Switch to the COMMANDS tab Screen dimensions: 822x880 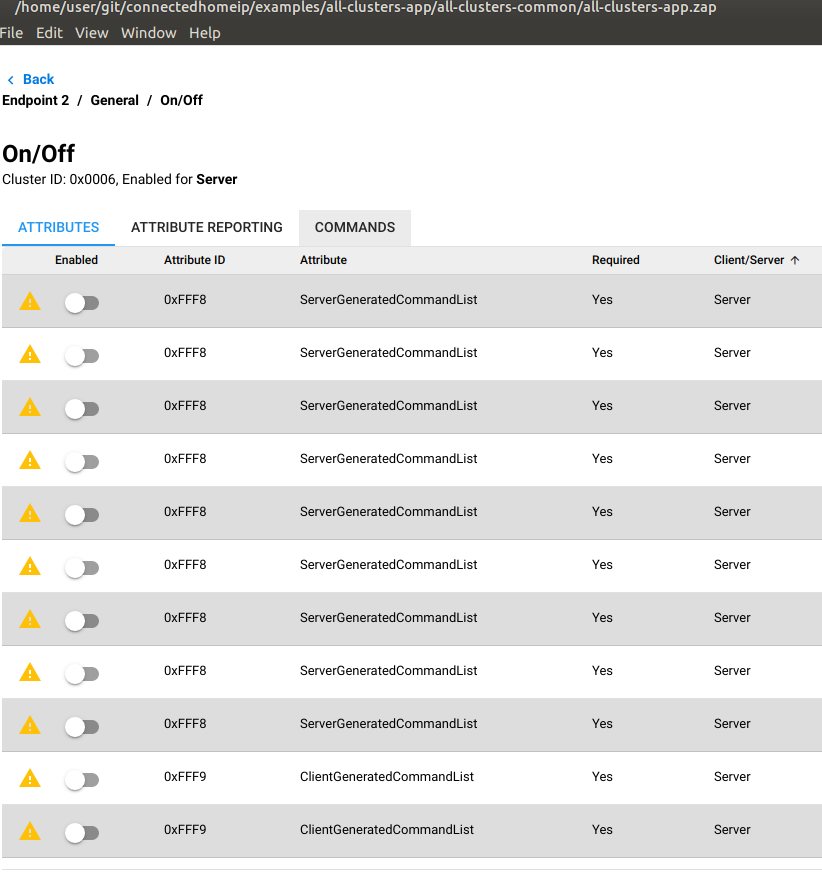[354, 227]
